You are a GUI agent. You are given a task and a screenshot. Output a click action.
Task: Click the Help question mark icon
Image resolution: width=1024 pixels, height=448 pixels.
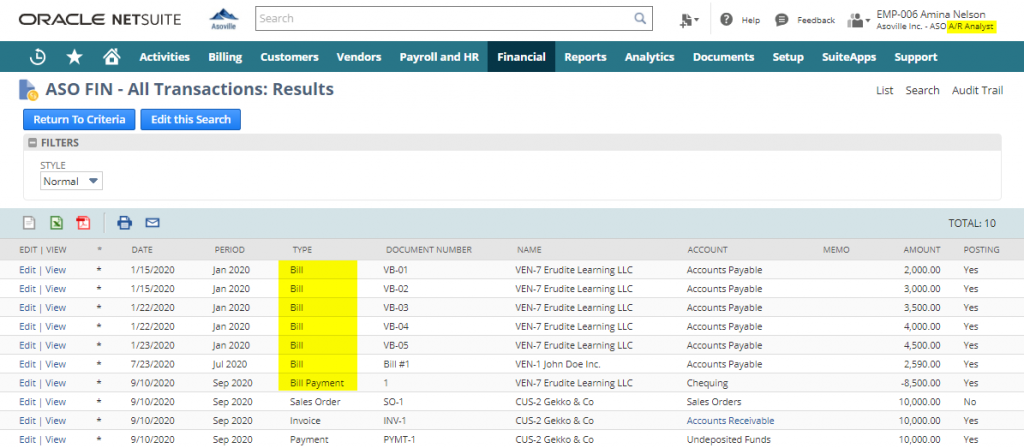[726, 20]
